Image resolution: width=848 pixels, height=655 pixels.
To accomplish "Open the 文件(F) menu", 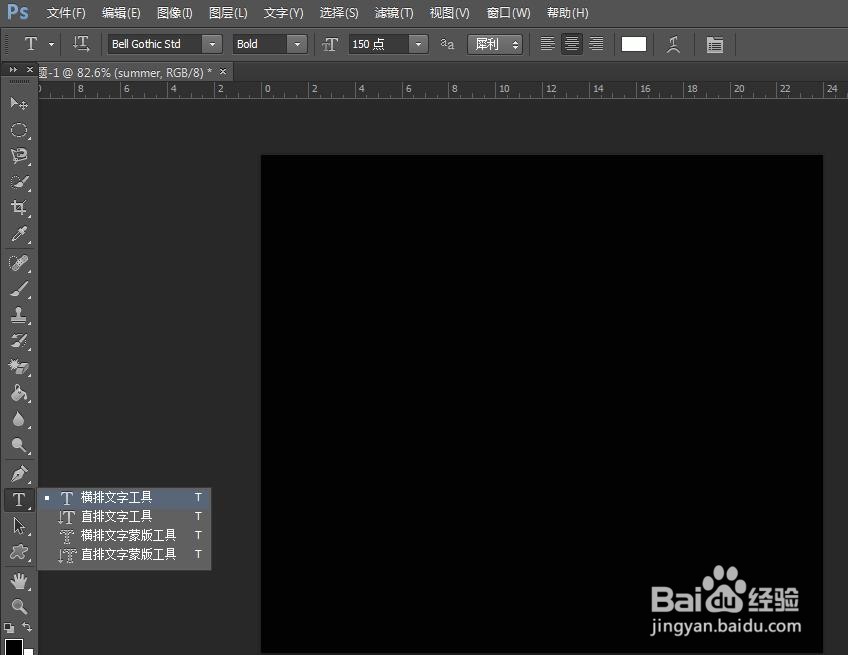I will [66, 13].
